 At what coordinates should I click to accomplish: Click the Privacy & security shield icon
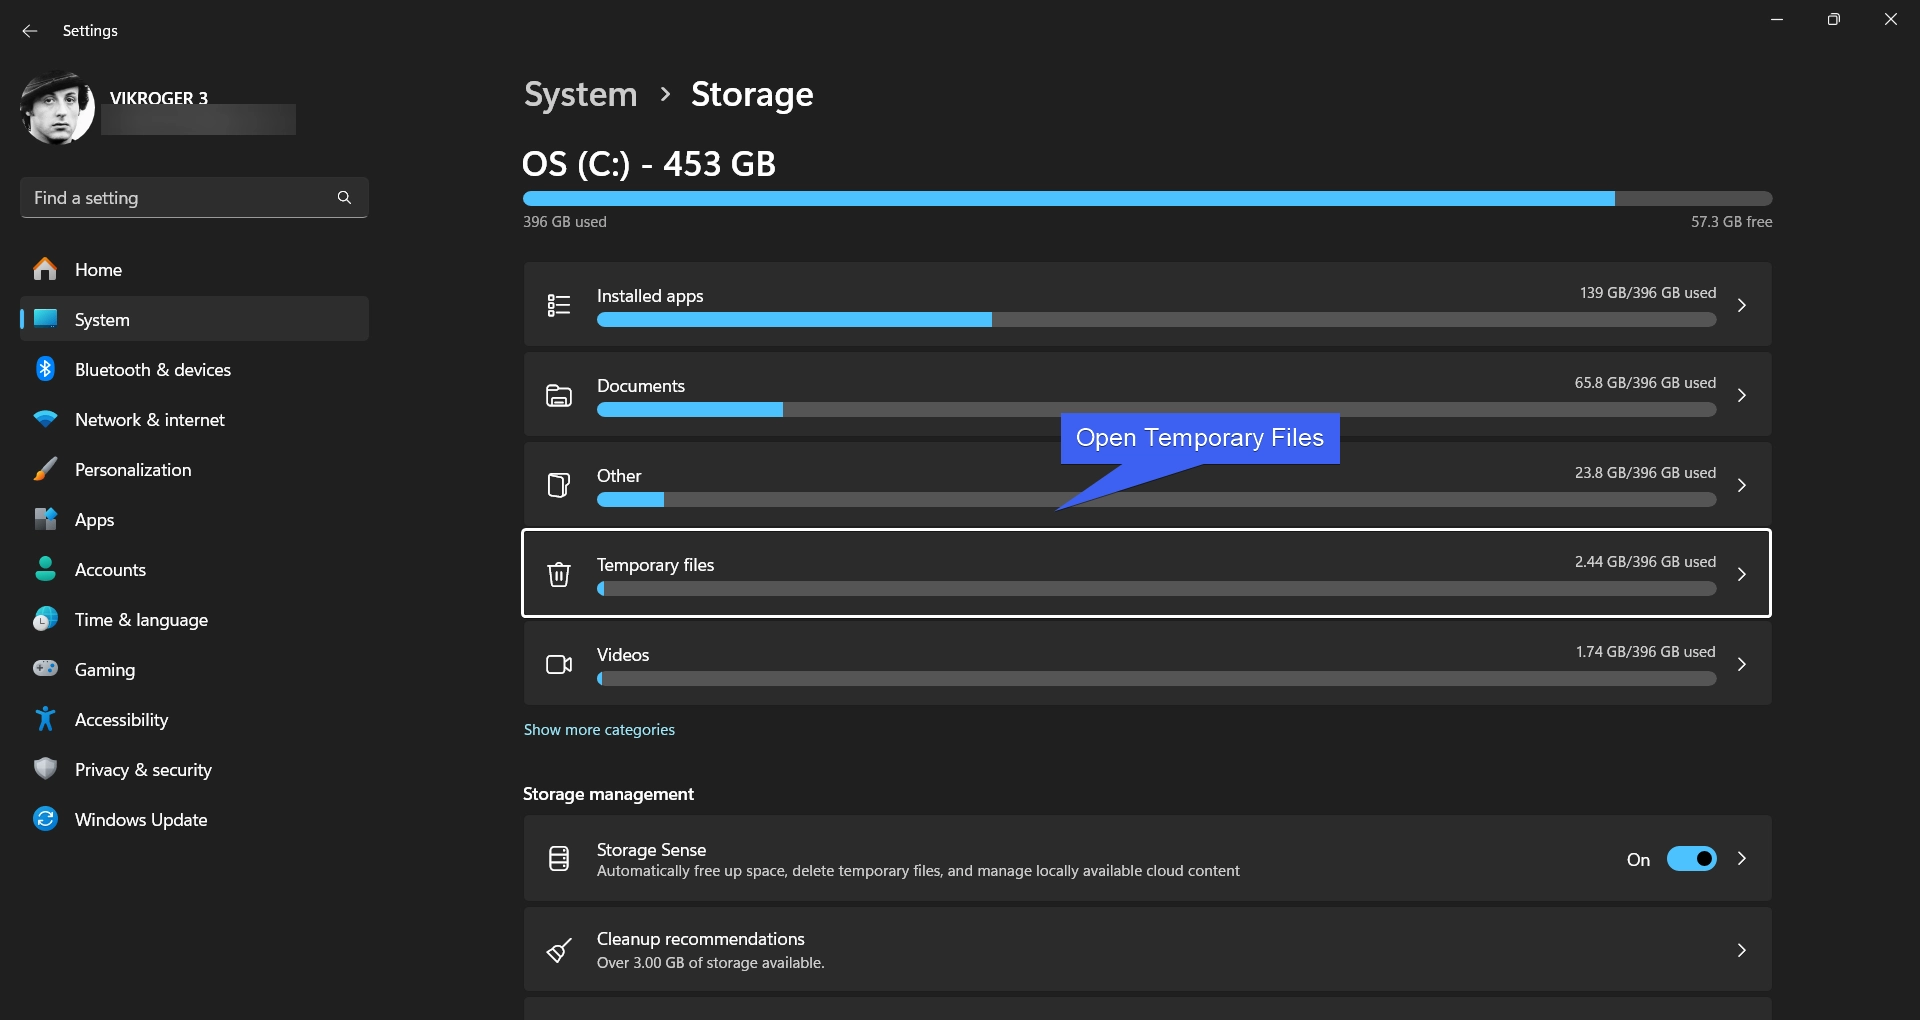pyautogui.click(x=45, y=769)
